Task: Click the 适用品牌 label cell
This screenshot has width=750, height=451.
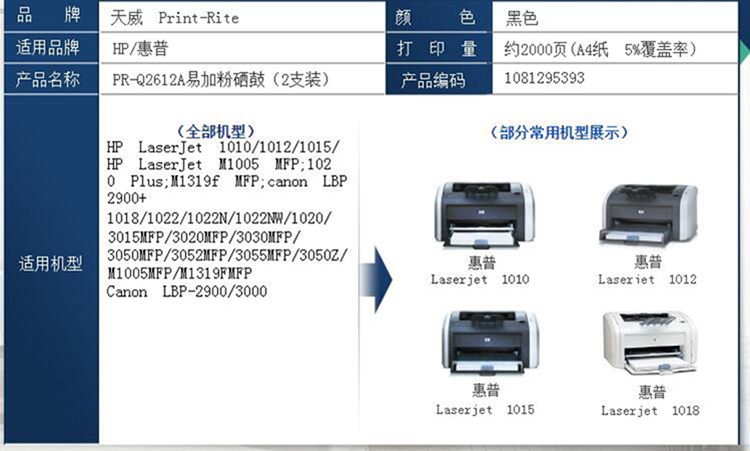Action: click(50, 47)
